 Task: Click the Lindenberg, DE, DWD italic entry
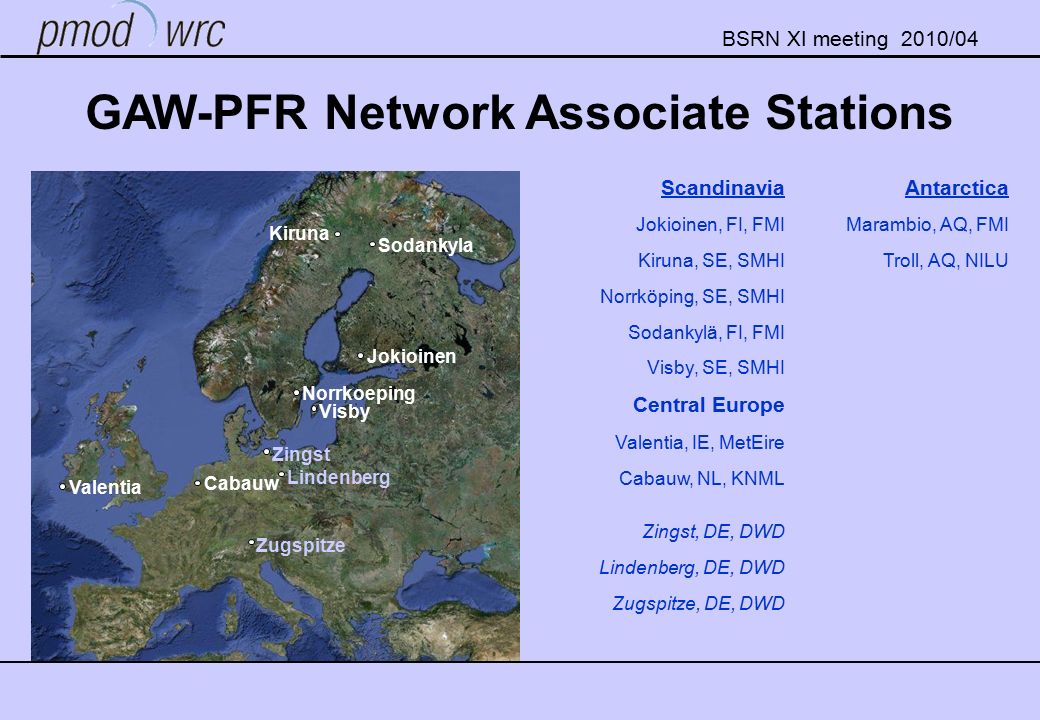point(692,568)
